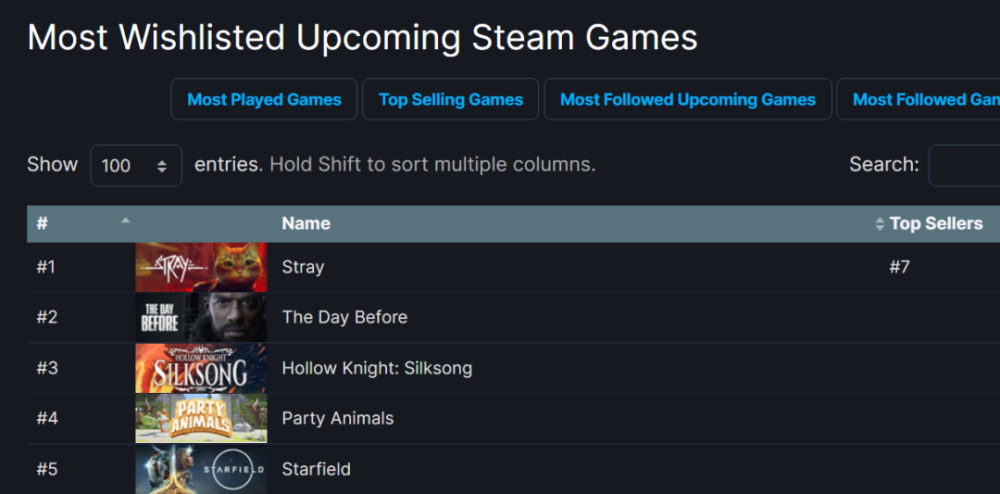Go to Most Followed Upcoming Games
The image size is (1000, 494).
[x=688, y=99]
